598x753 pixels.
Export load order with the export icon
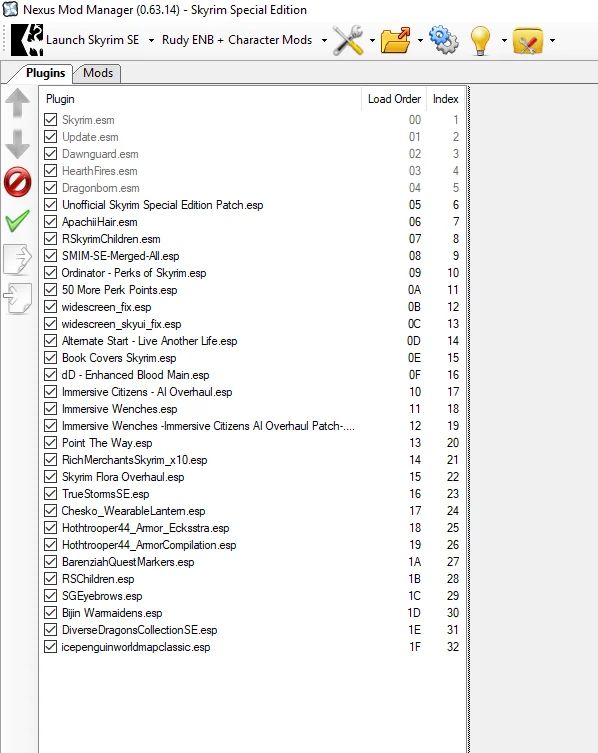click(18, 259)
